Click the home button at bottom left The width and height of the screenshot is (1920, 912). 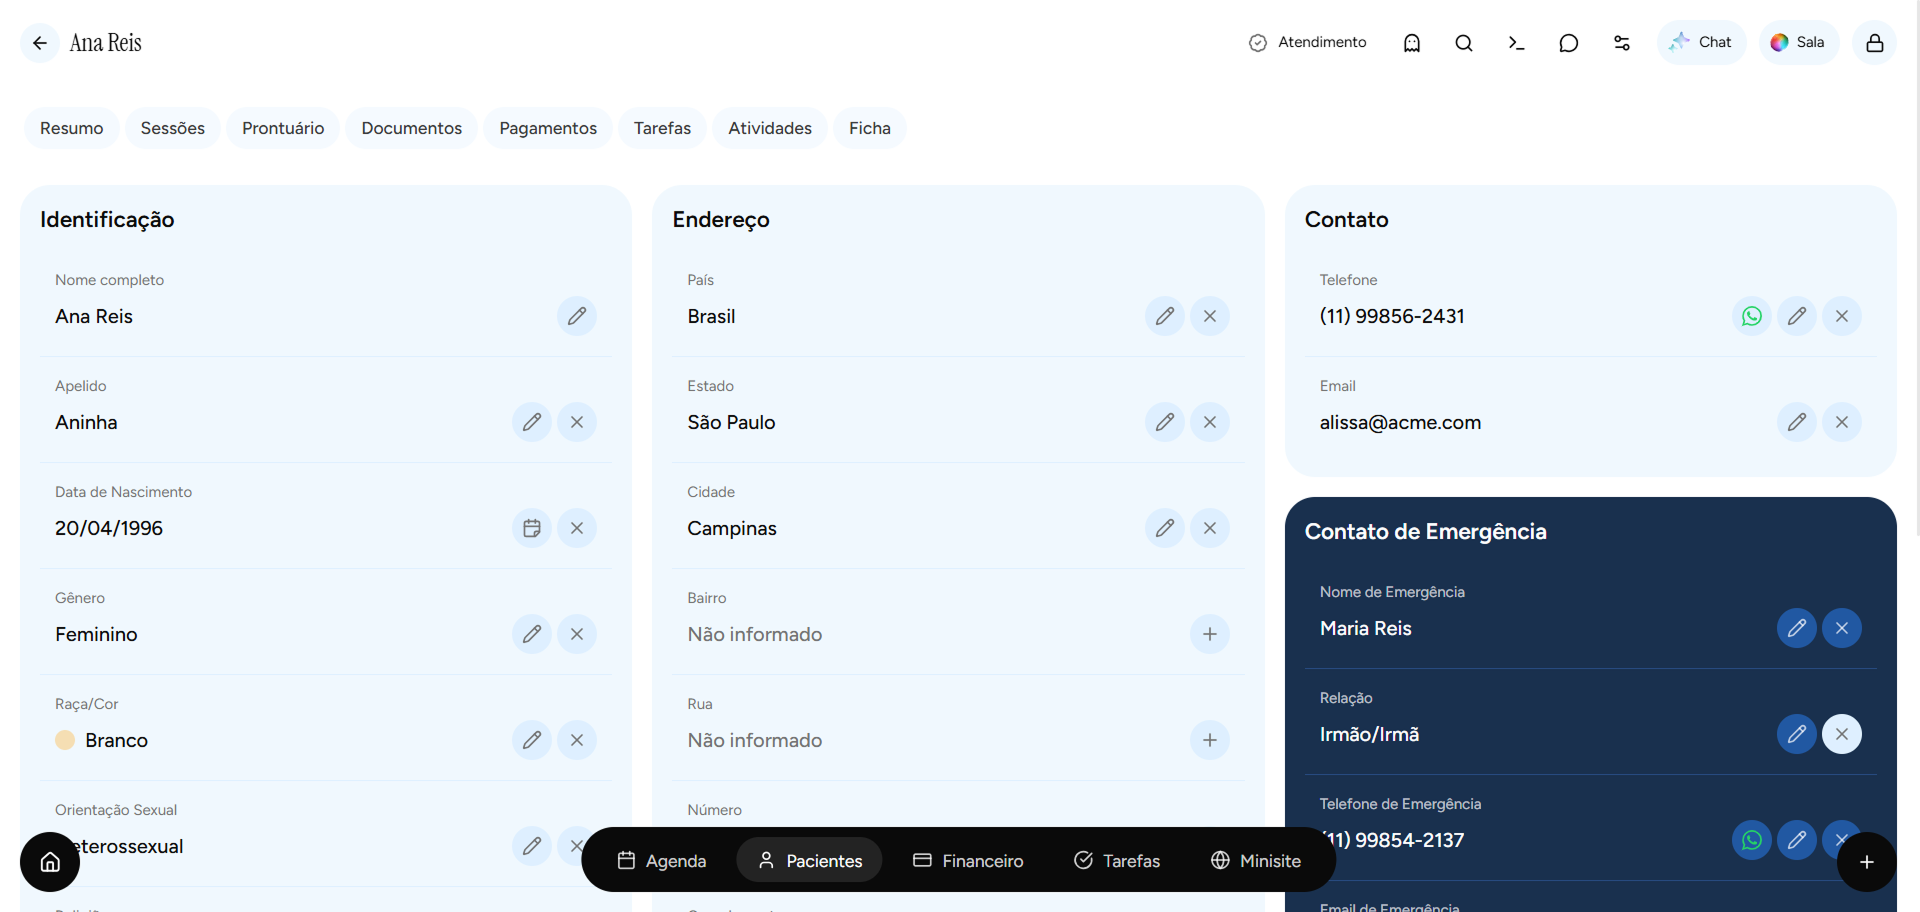point(50,862)
